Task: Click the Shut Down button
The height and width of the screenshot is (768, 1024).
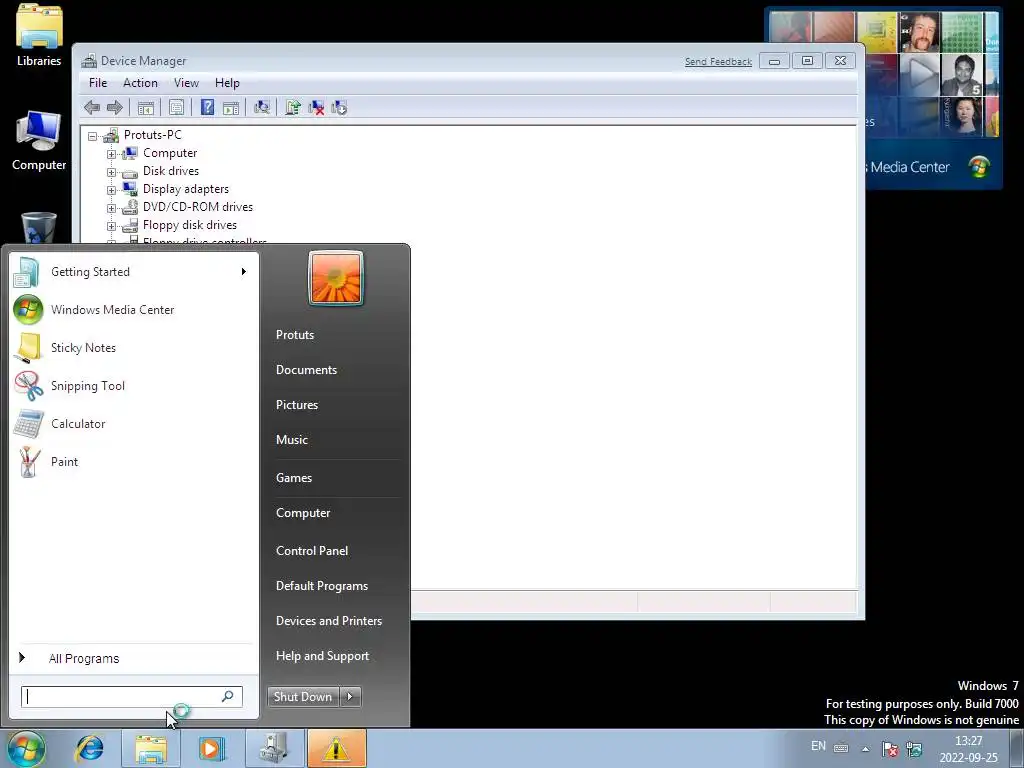Action: [x=303, y=696]
